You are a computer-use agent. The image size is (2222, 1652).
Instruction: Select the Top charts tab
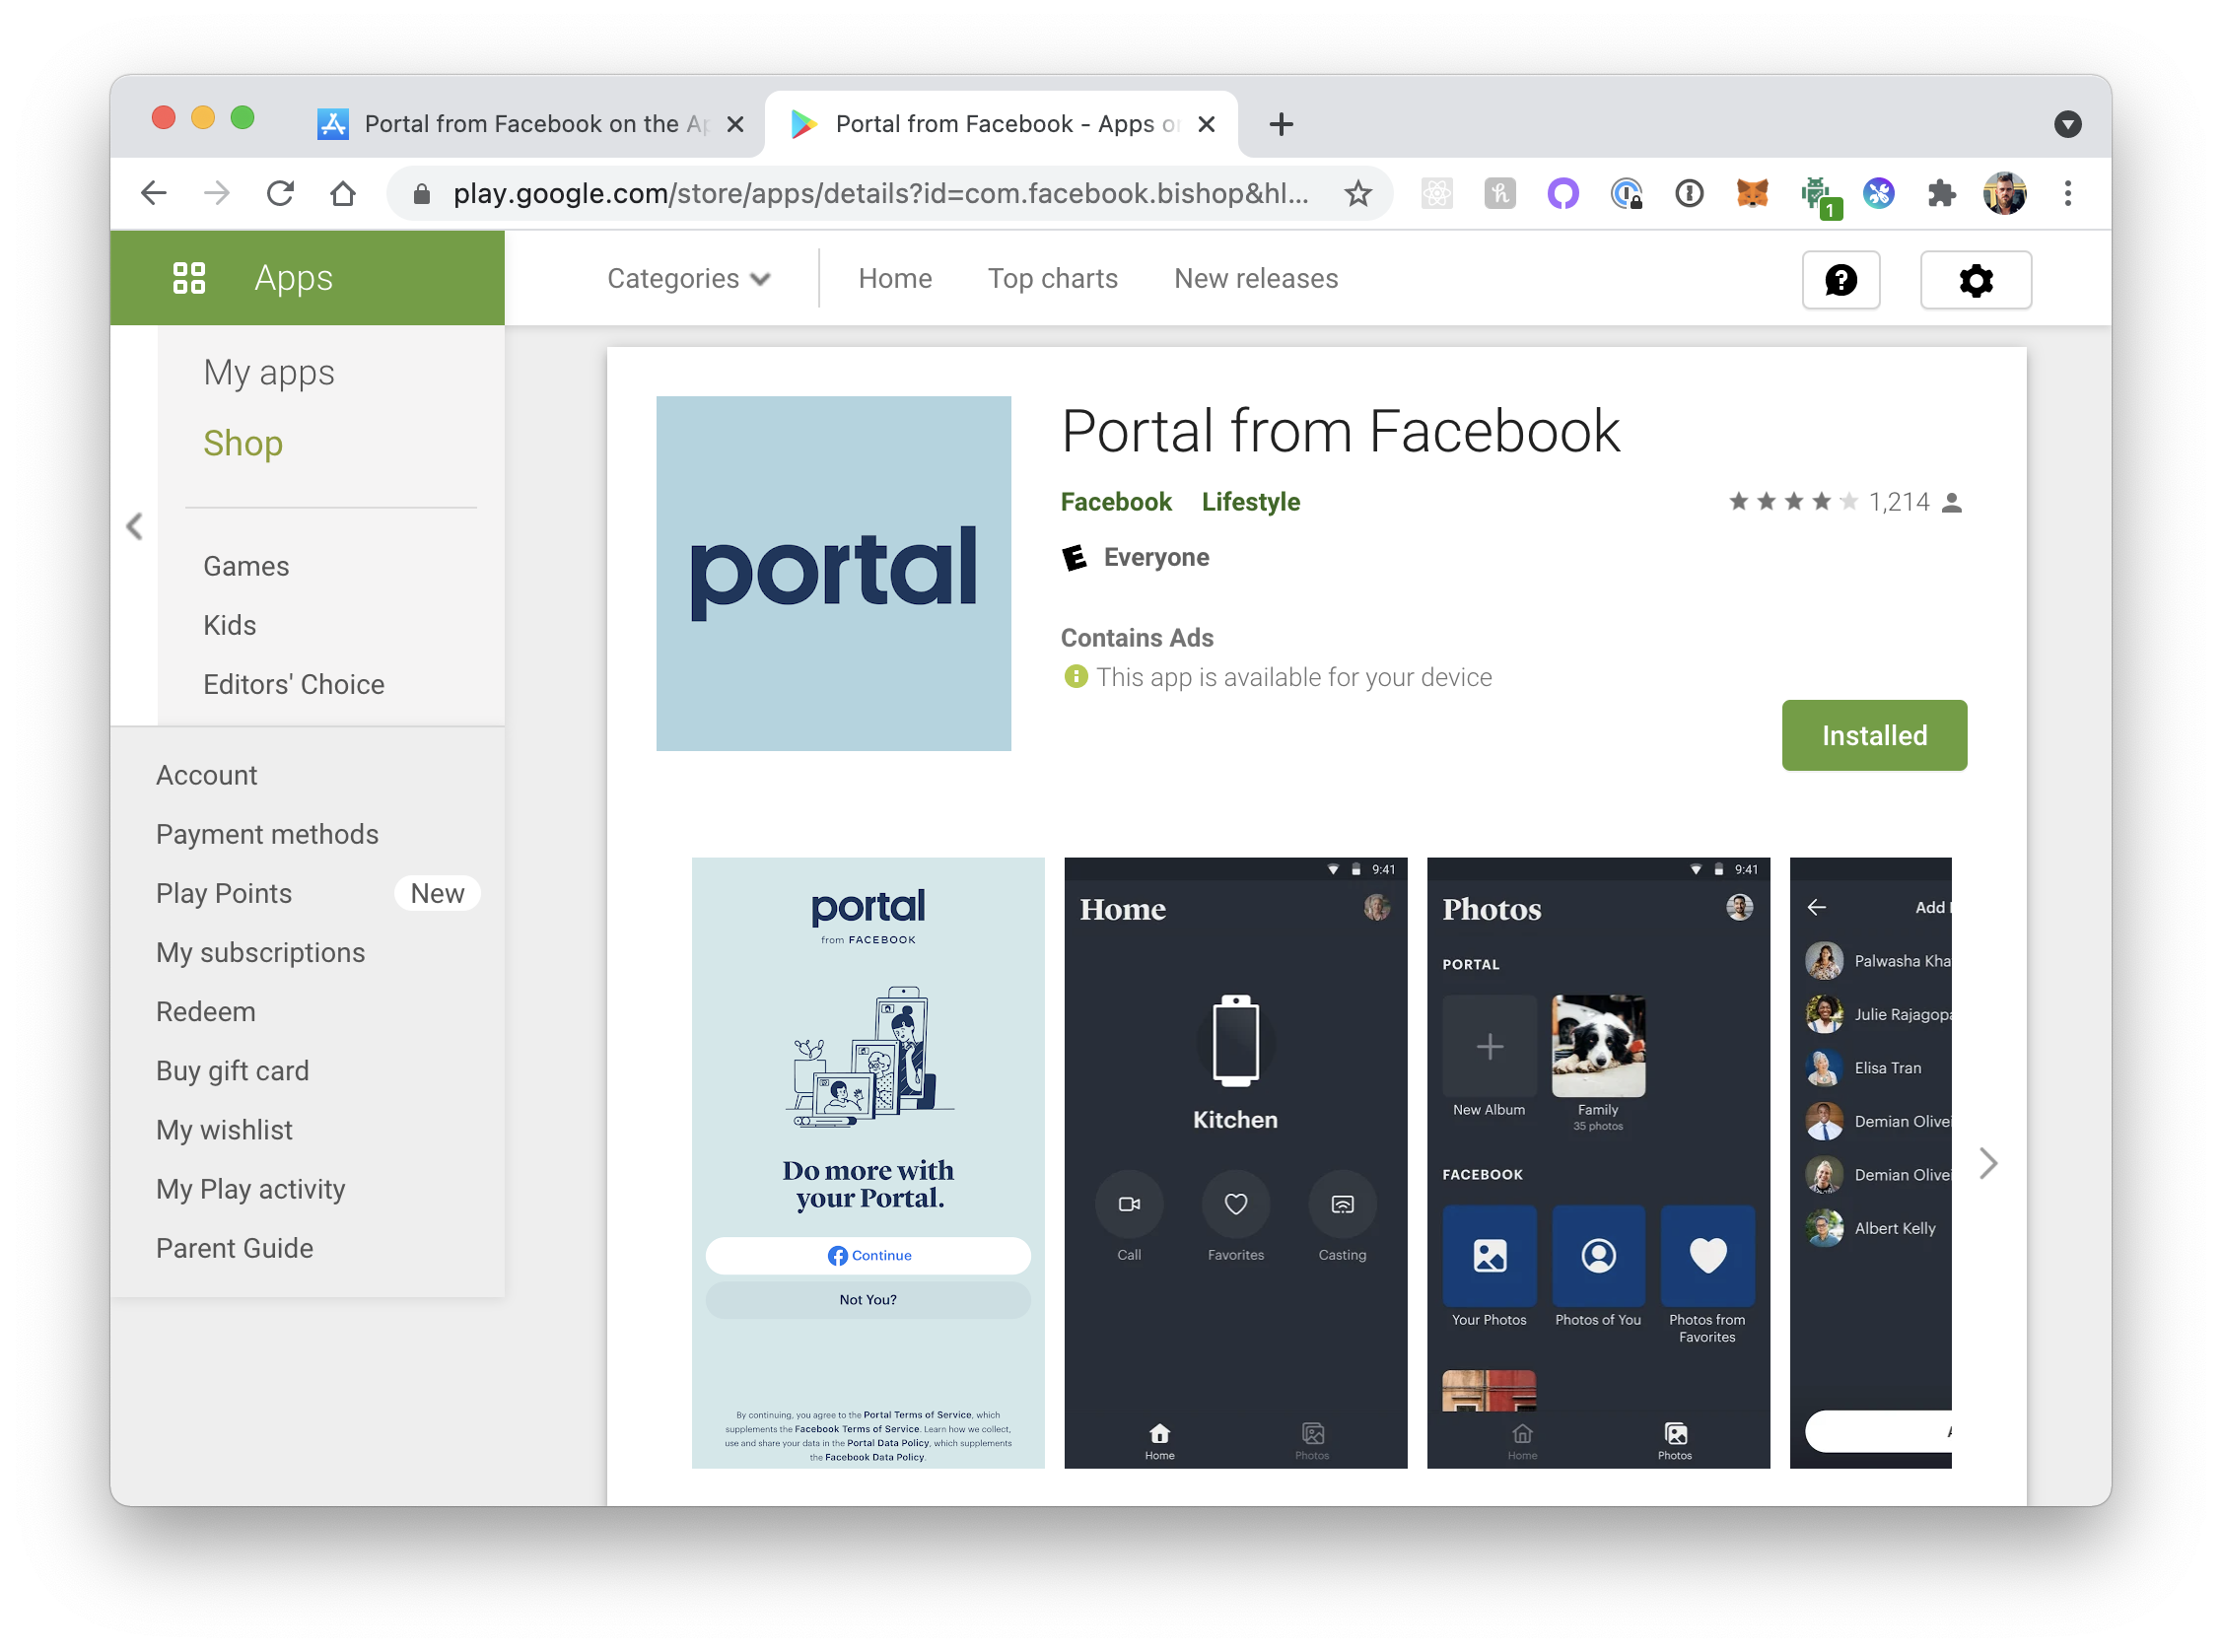pyautogui.click(x=1052, y=279)
